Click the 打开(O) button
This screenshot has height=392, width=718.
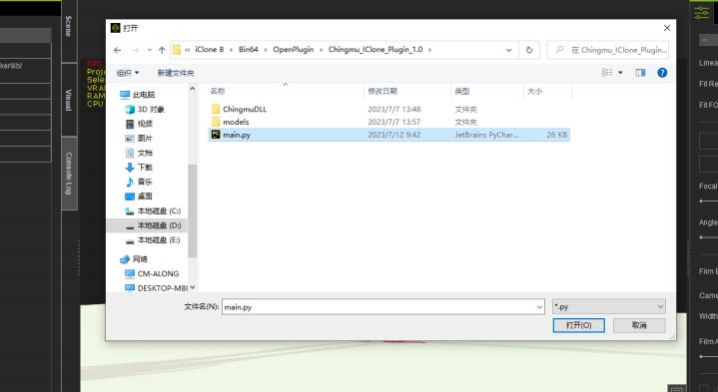coord(579,325)
